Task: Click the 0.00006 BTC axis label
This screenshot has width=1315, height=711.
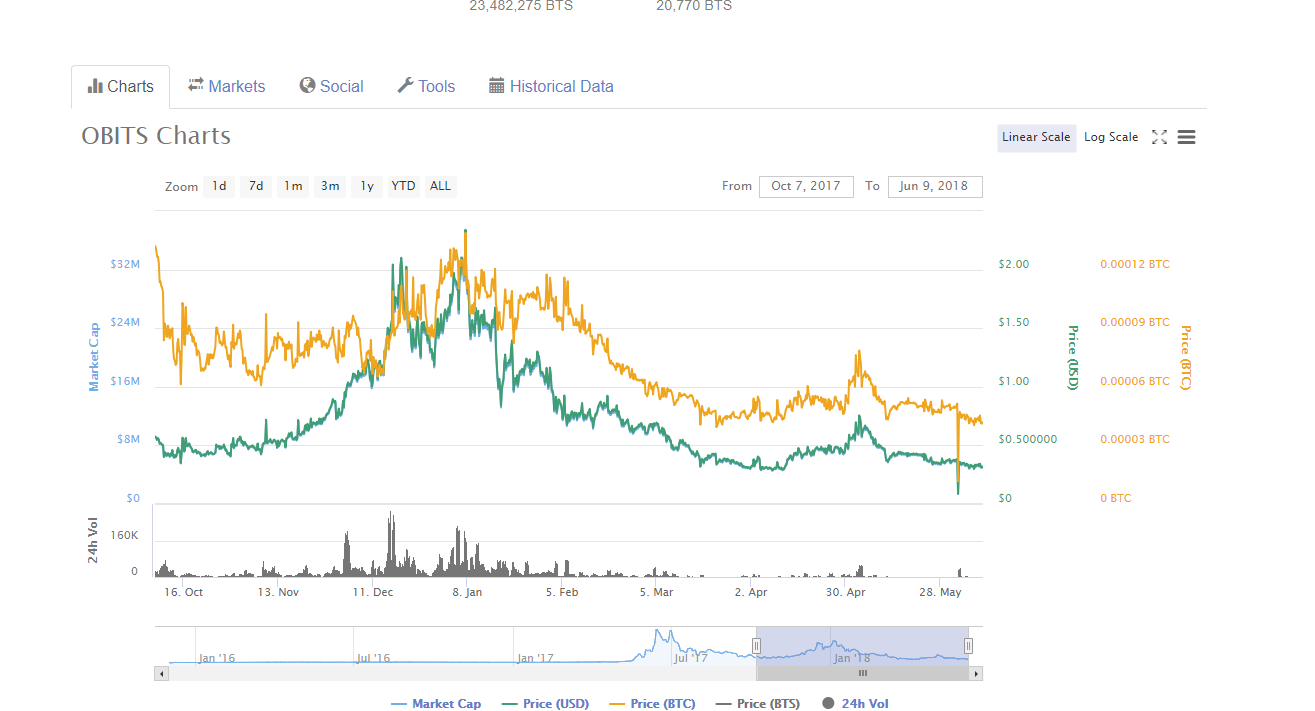Action: [x=1134, y=382]
